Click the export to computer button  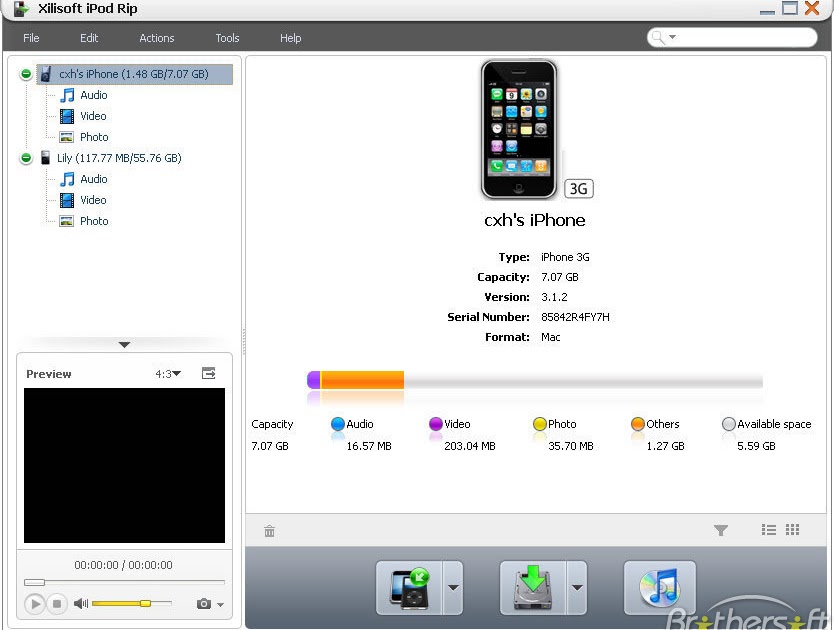533,588
